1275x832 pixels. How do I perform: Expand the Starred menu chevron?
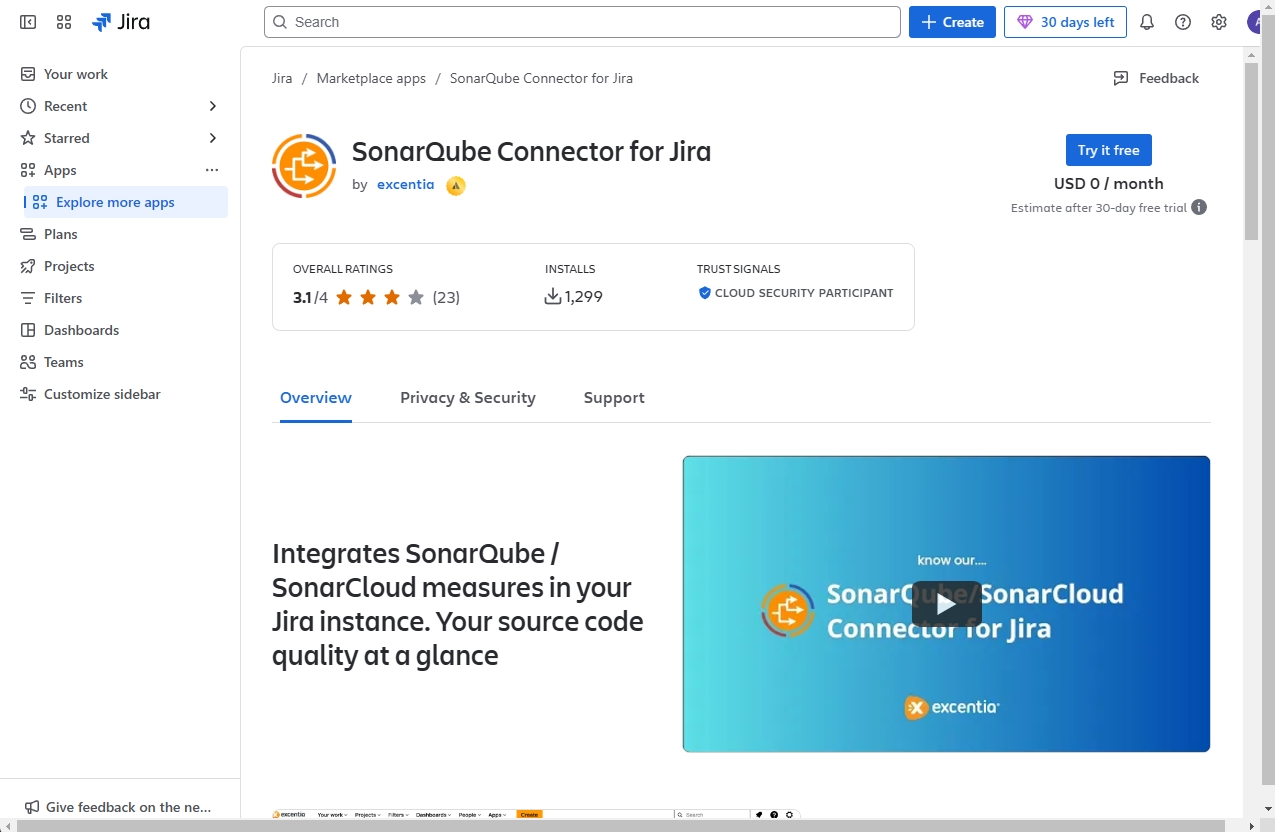(x=212, y=138)
